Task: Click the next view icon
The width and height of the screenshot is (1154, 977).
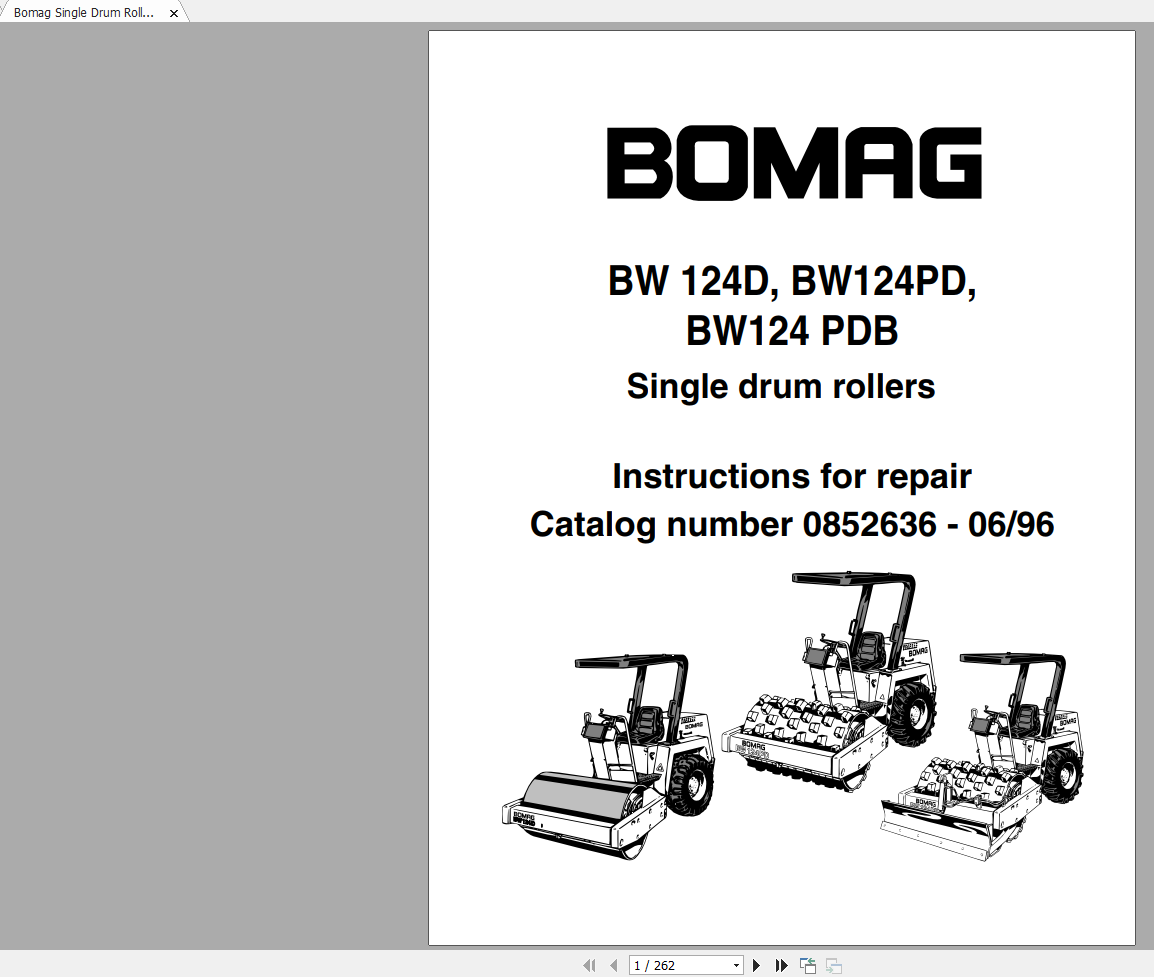Action: tap(834, 965)
